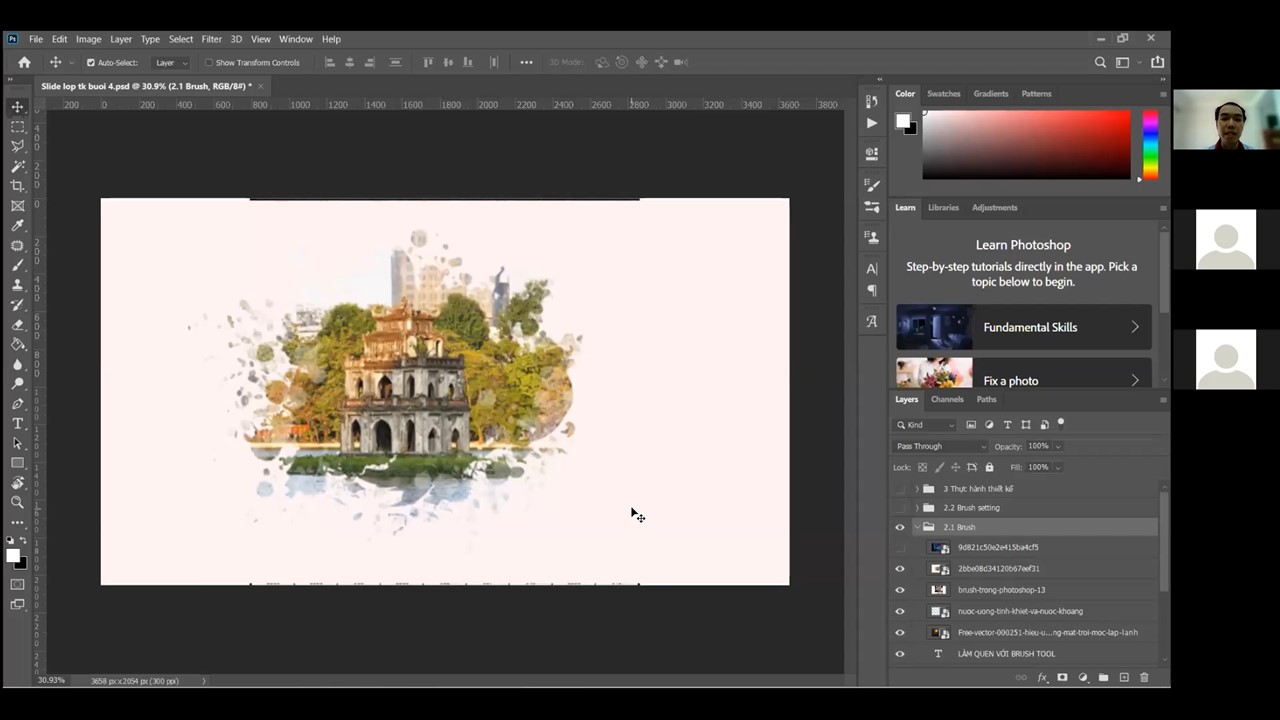Click the zoom level field showing 30.93%
Image resolution: width=1280 pixels, height=720 pixels.
[x=52, y=681]
